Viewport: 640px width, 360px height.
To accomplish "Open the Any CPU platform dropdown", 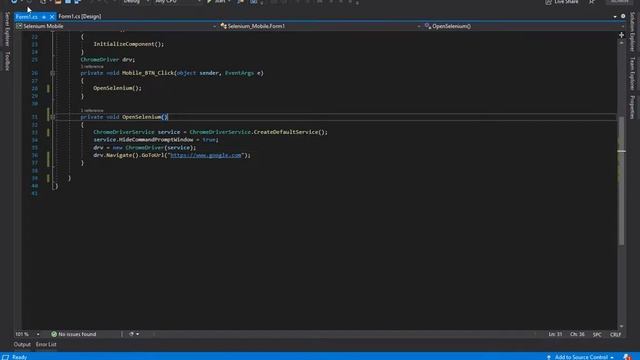I will (x=177, y=2).
